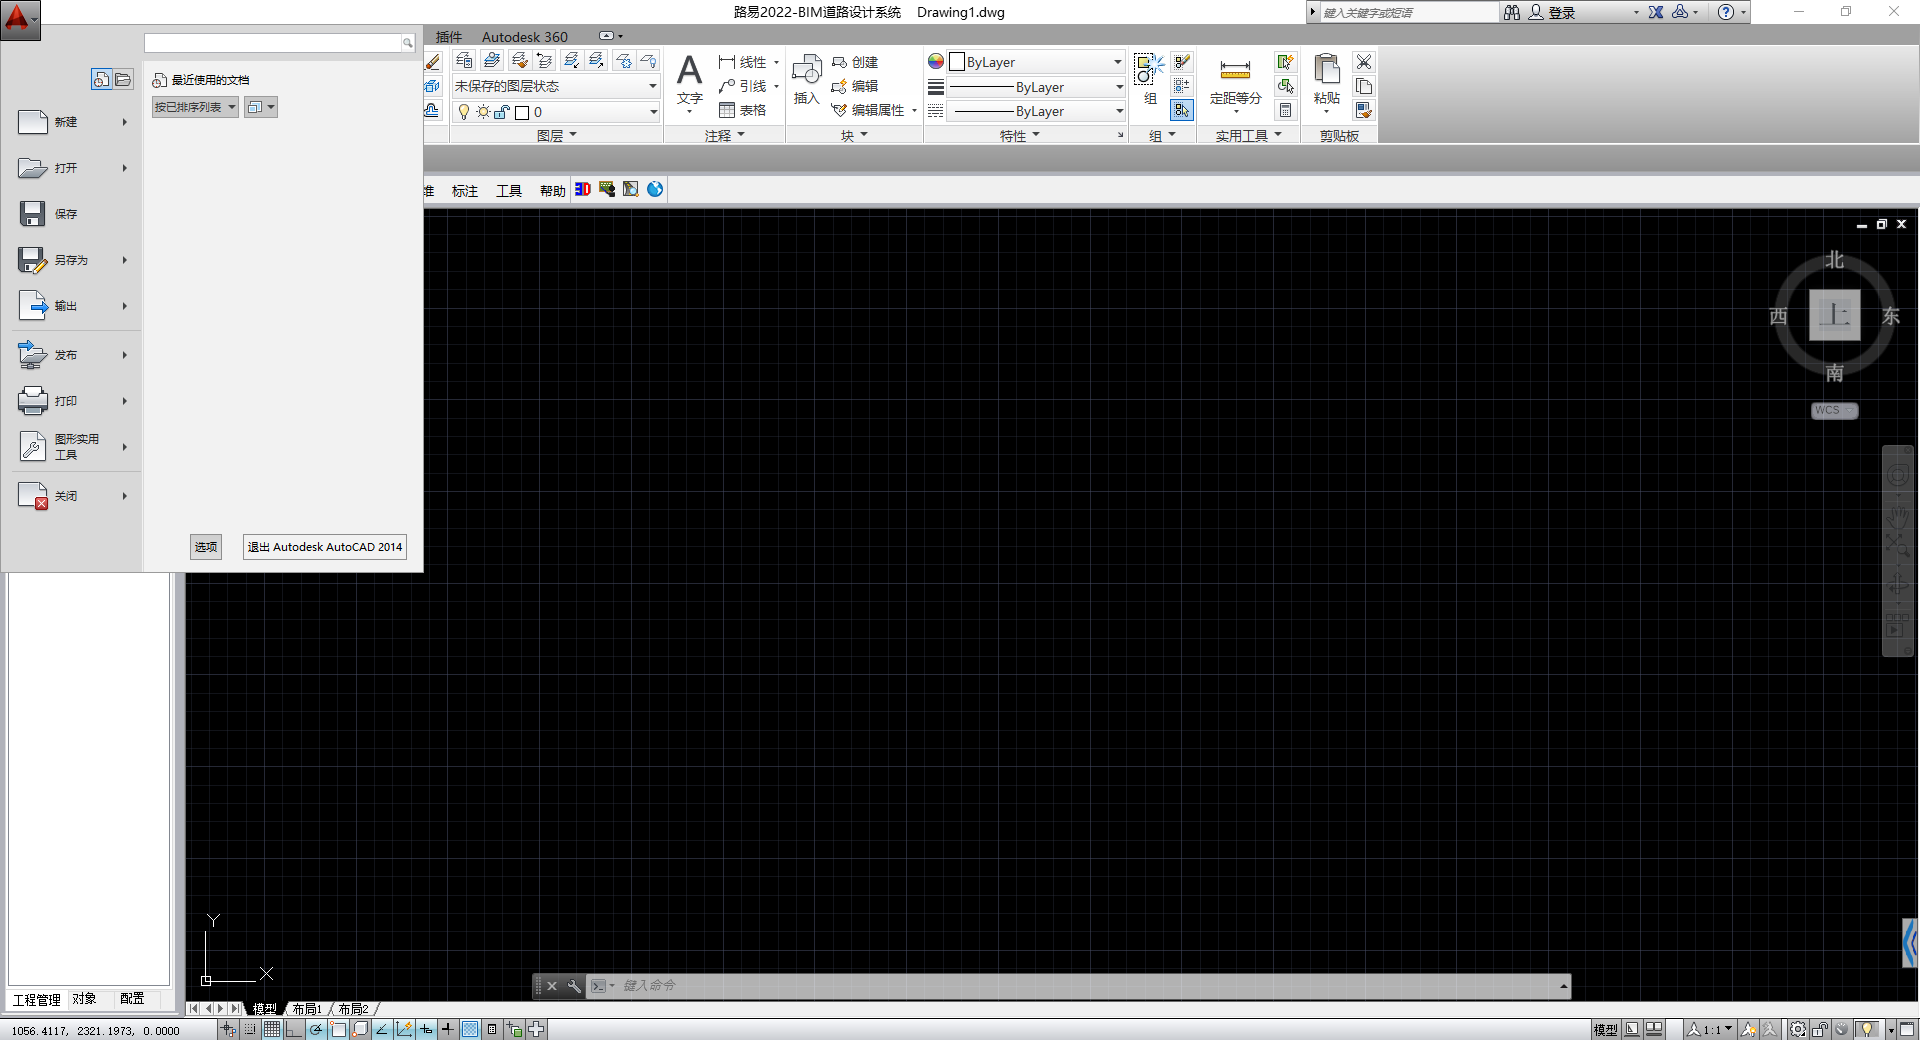The width and height of the screenshot is (1920, 1040).
Task: Click the Cut scissors icon in clipboard panel
Action: point(1364,62)
